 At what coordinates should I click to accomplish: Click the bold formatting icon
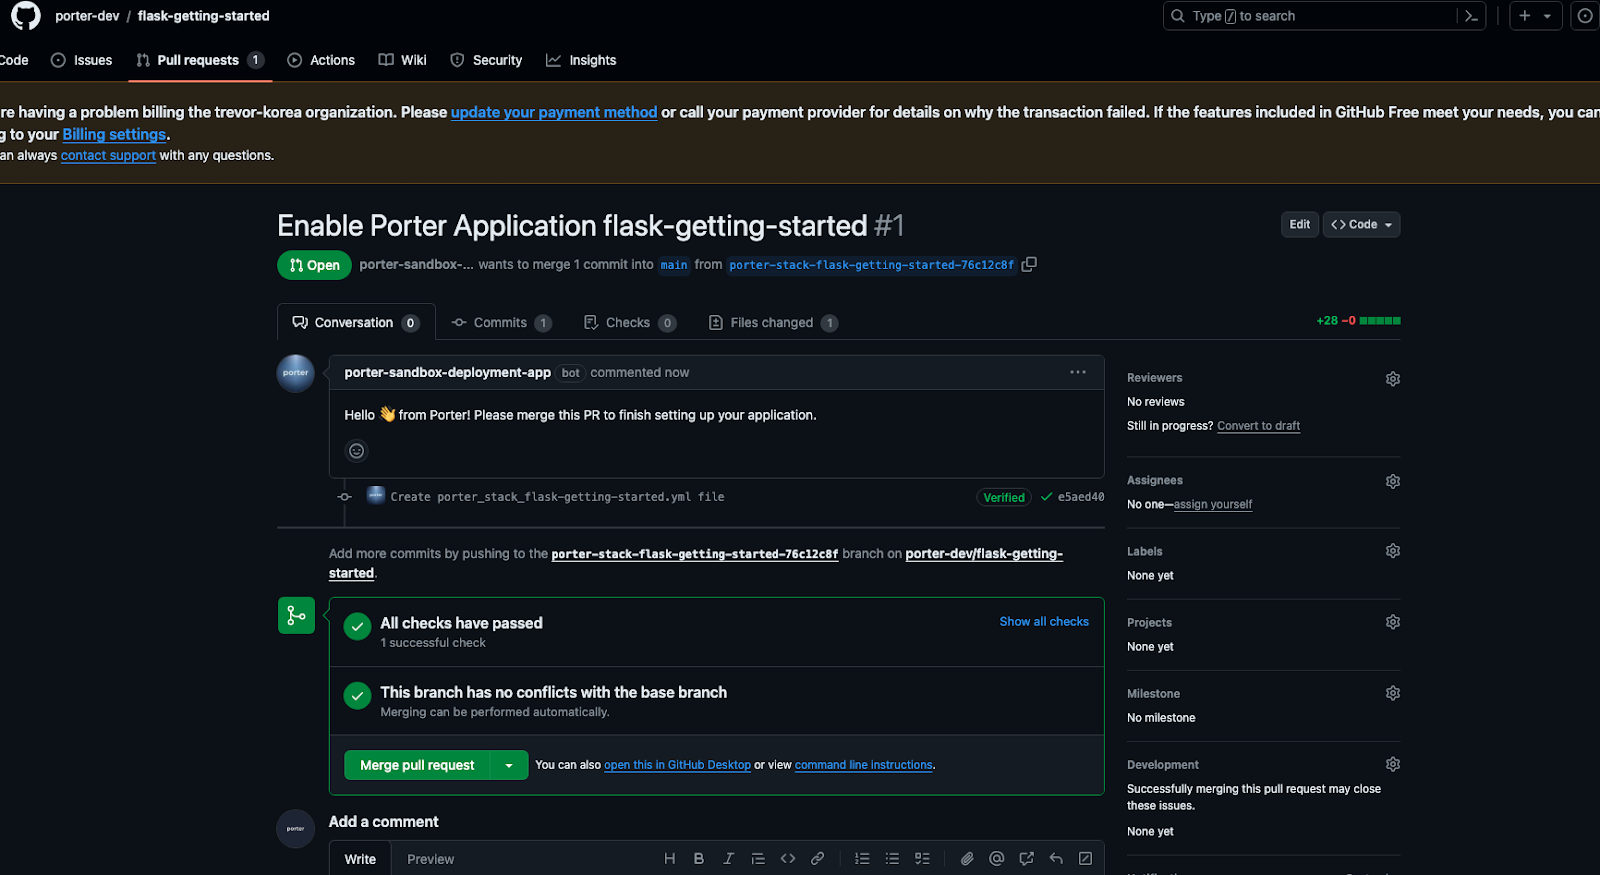tap(699, 859)
